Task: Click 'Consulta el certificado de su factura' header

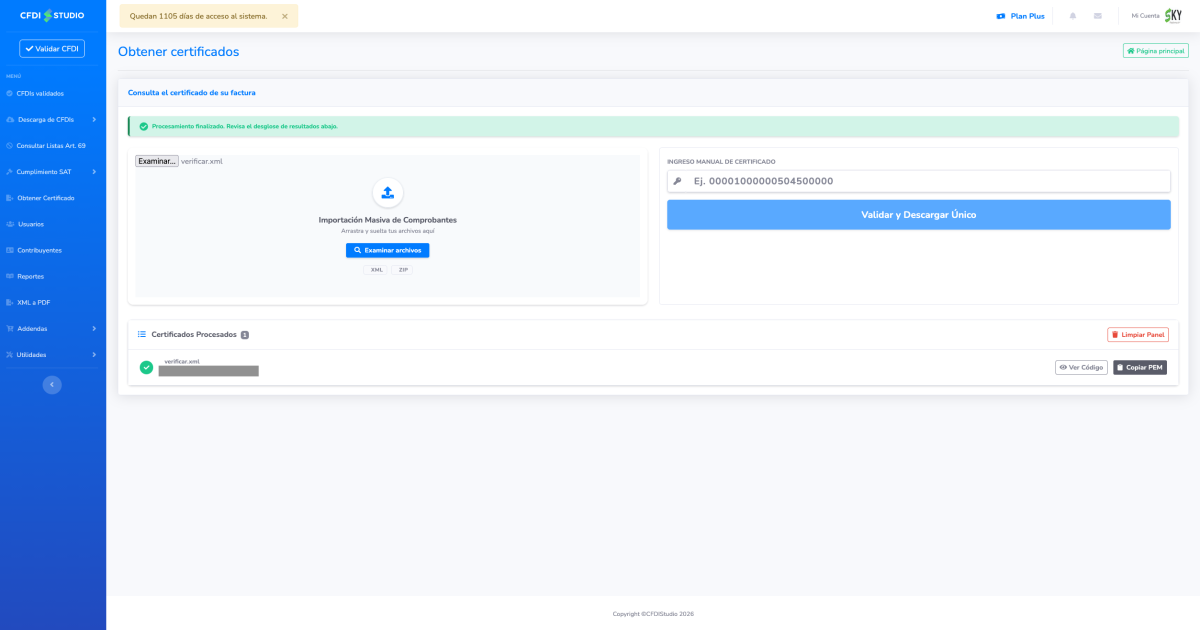Action: pos(192,92)
